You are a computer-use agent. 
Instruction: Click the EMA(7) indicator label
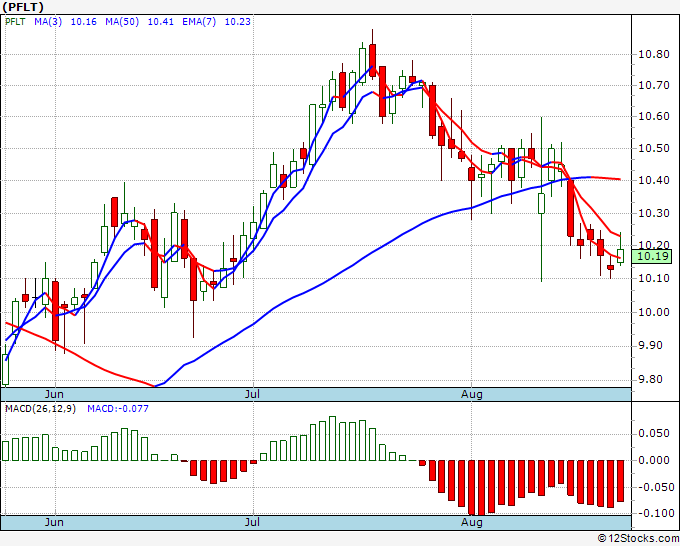(199, 22)
